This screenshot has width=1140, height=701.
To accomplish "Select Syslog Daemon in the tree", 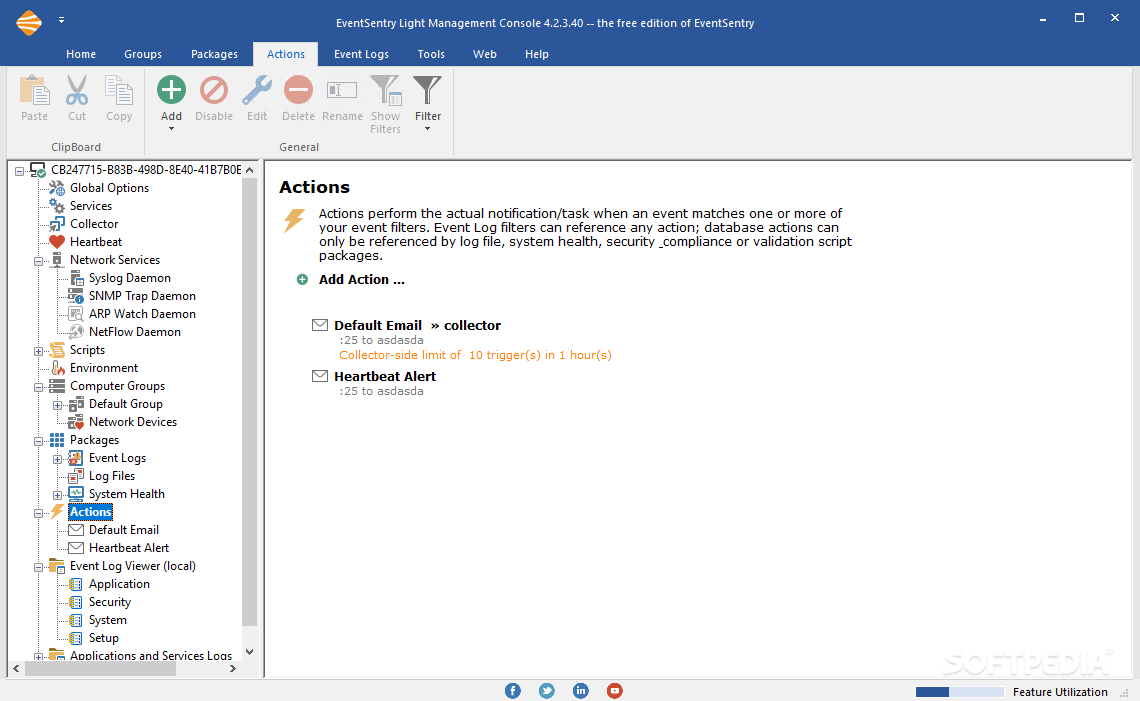I will 129,278.
